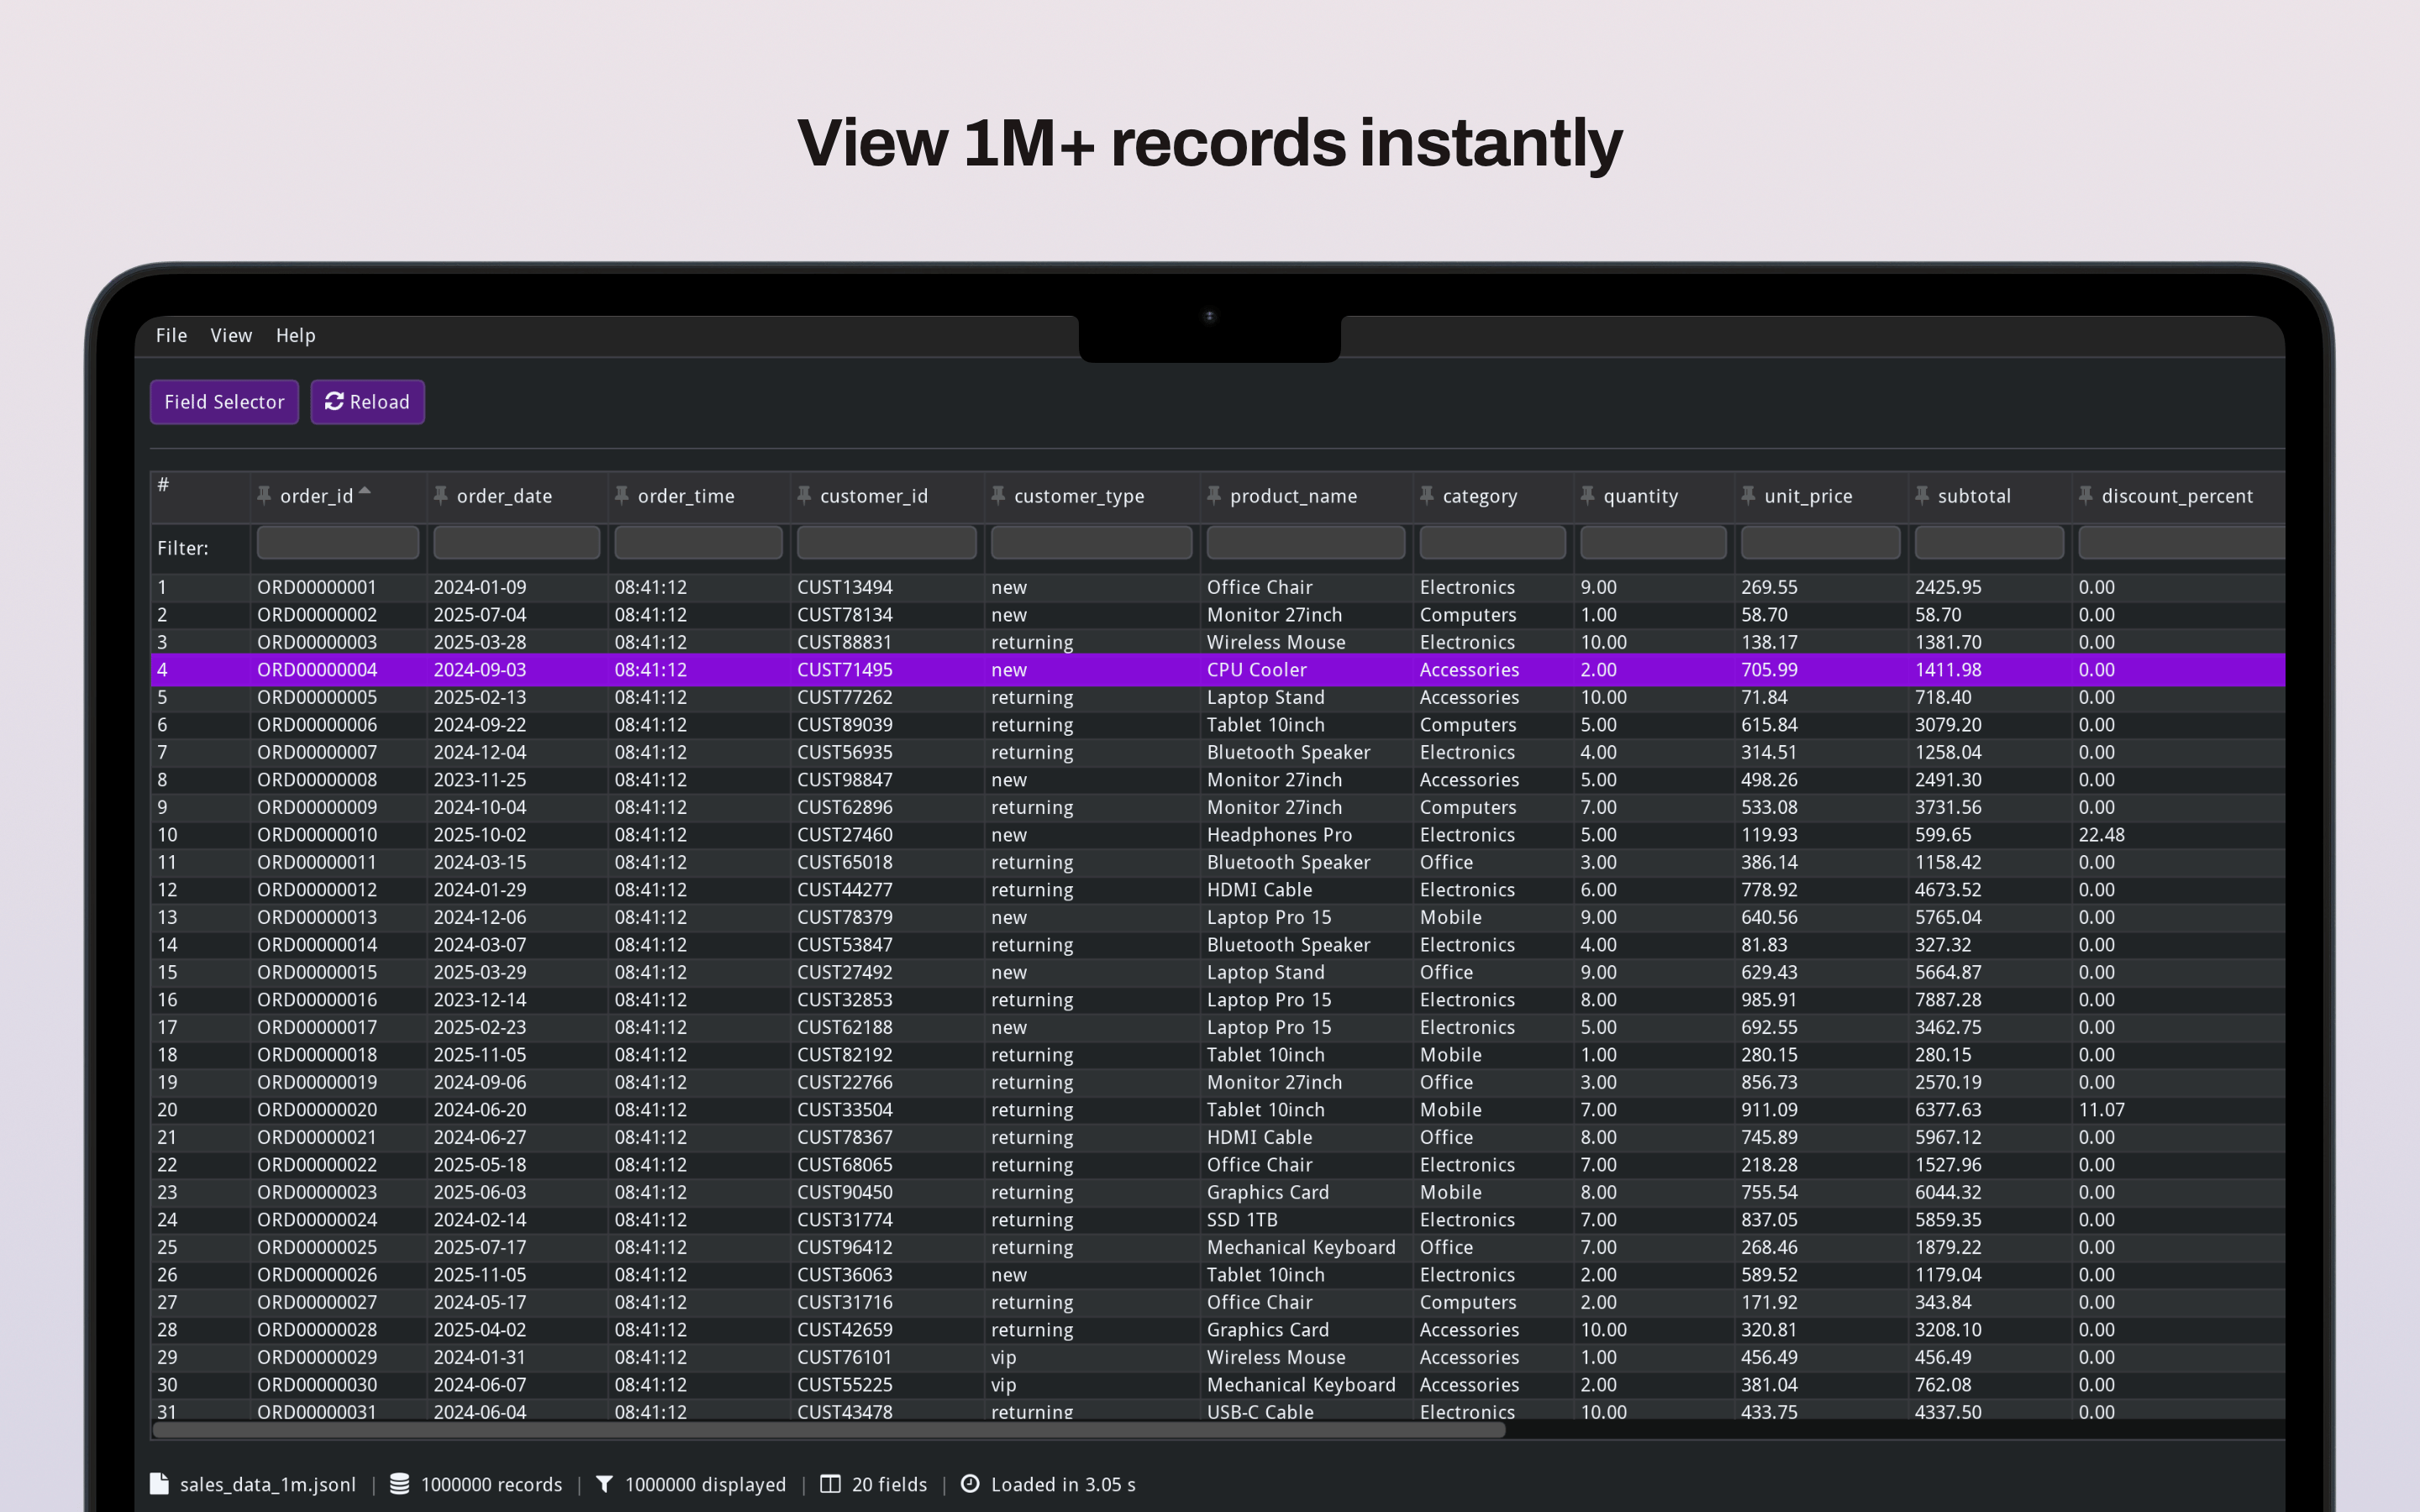
Task: Click the columns icon next to 20 fields
Action: [831, 1484]
